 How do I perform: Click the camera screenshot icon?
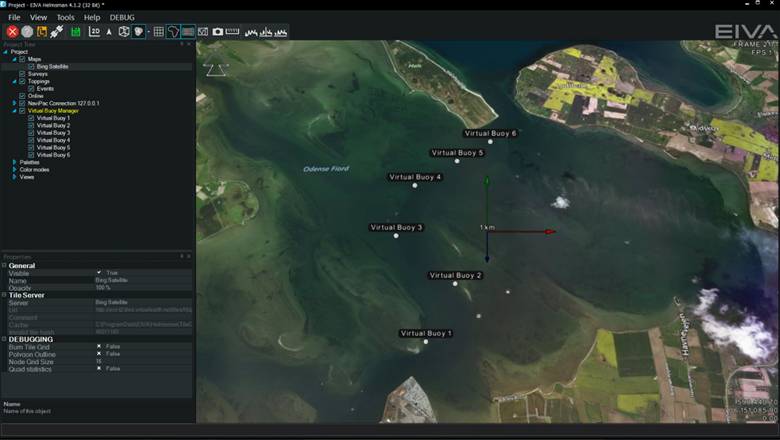pyautogui.click(x=218, y=32)
